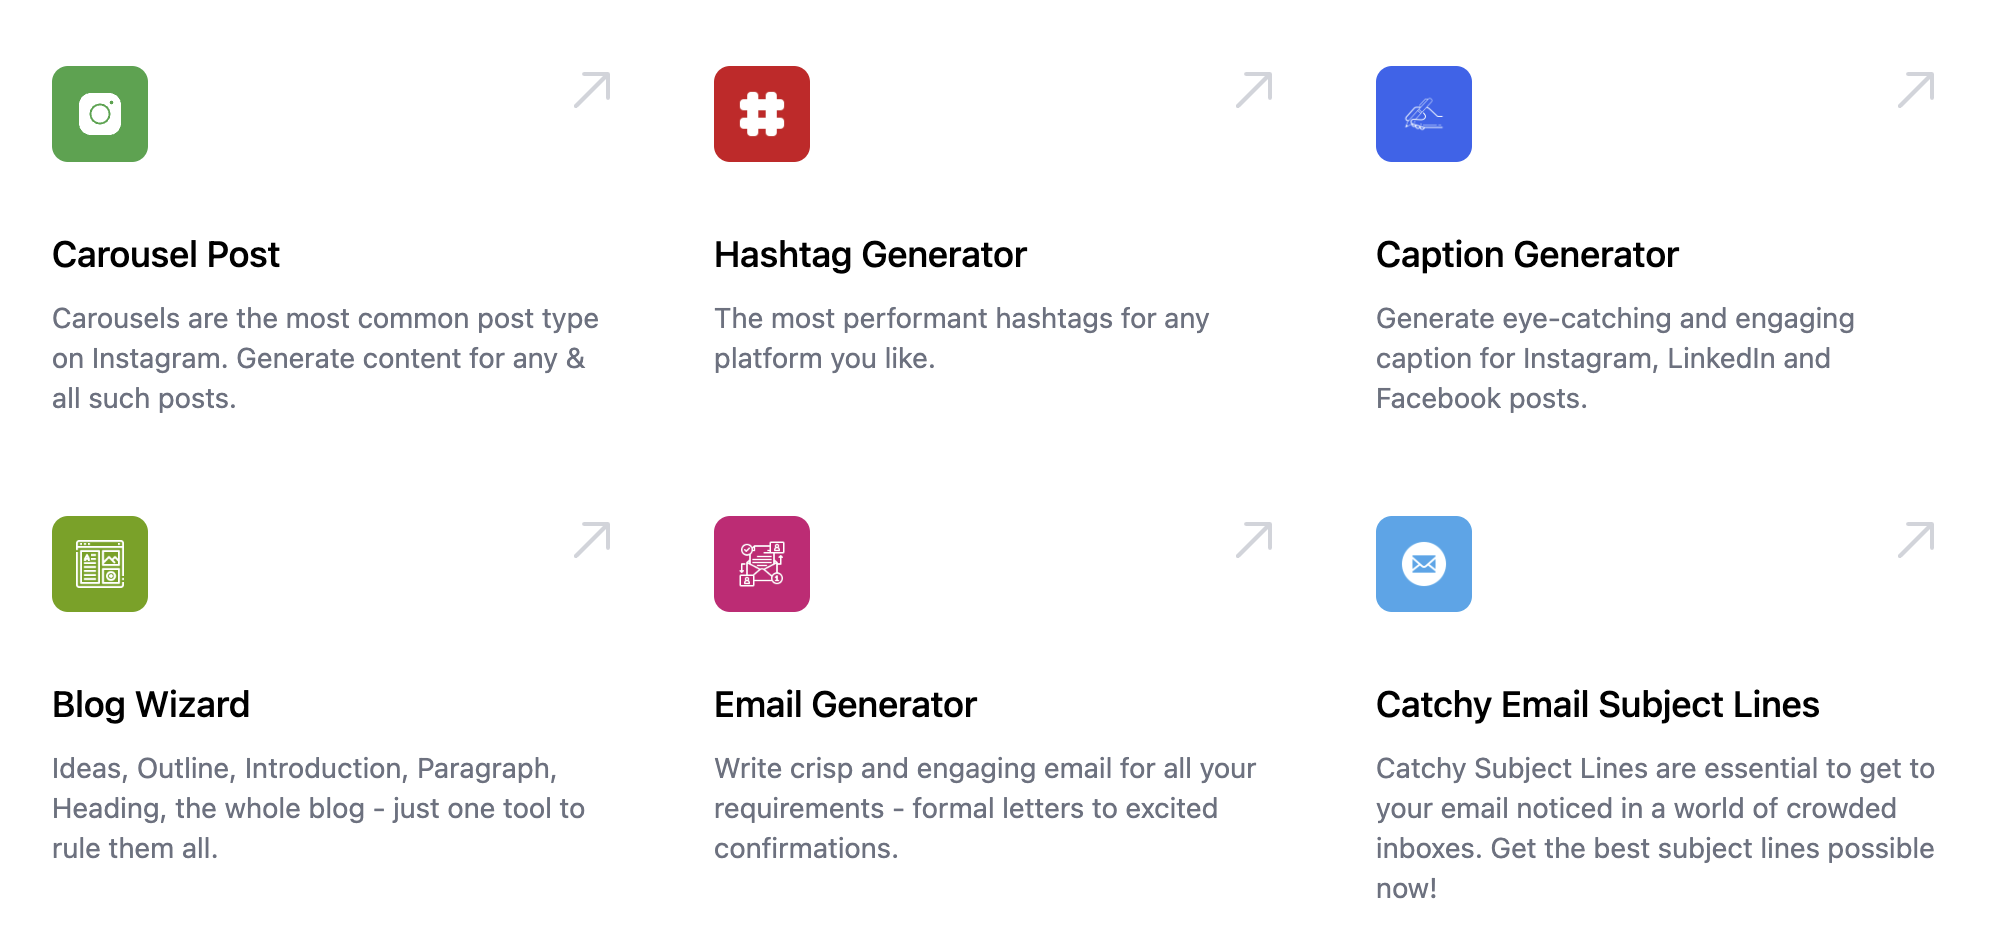This screenshot has width=2014, height=936.
Task: Click the olive Blog Wizard layout icon
Action: click(x=100, y=564)
